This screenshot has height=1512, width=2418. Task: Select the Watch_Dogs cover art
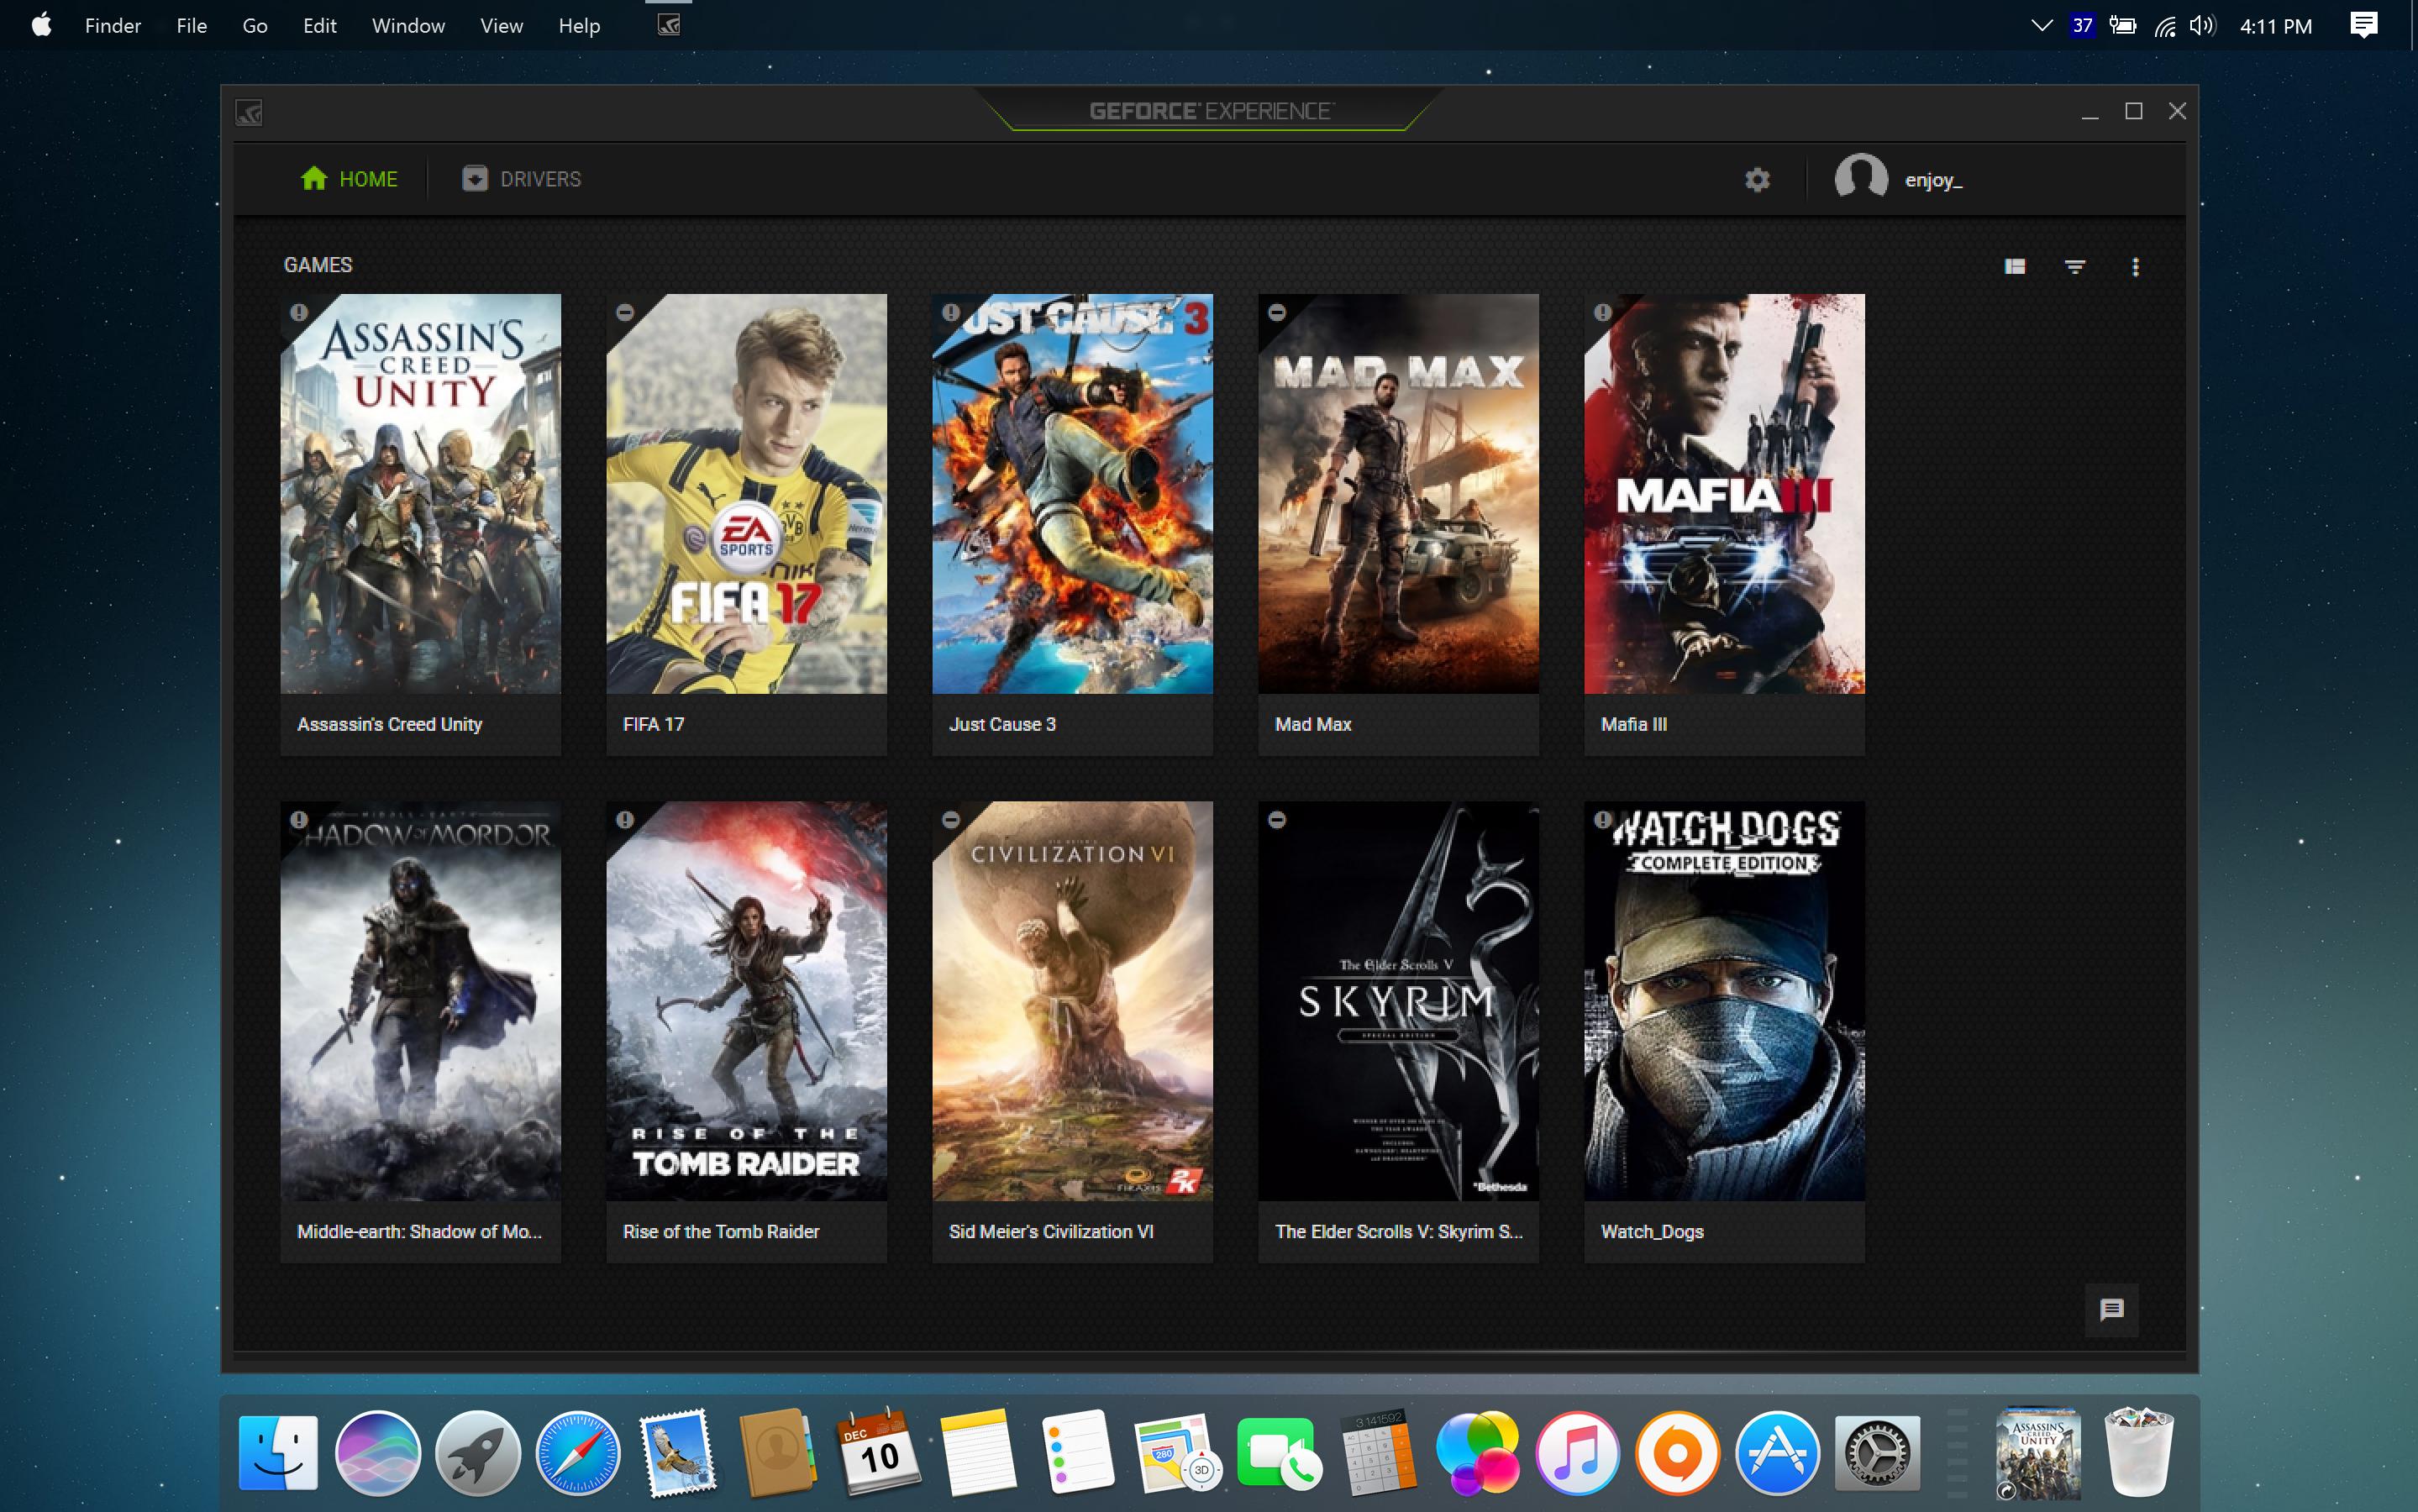pyautogui.click(x=1725, y=1001)
